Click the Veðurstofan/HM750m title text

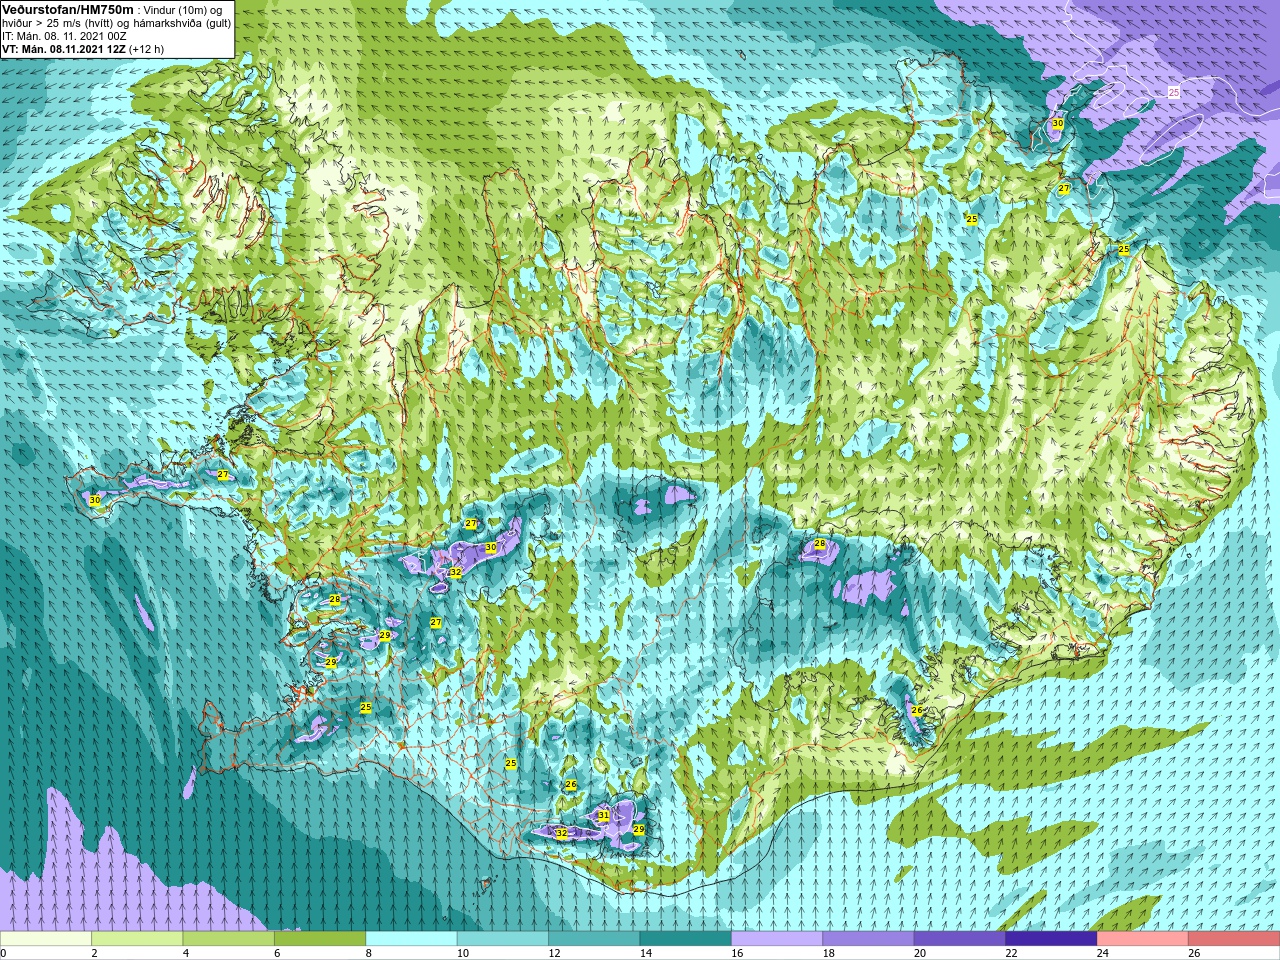pyautogui.click(x=68, y=9)
